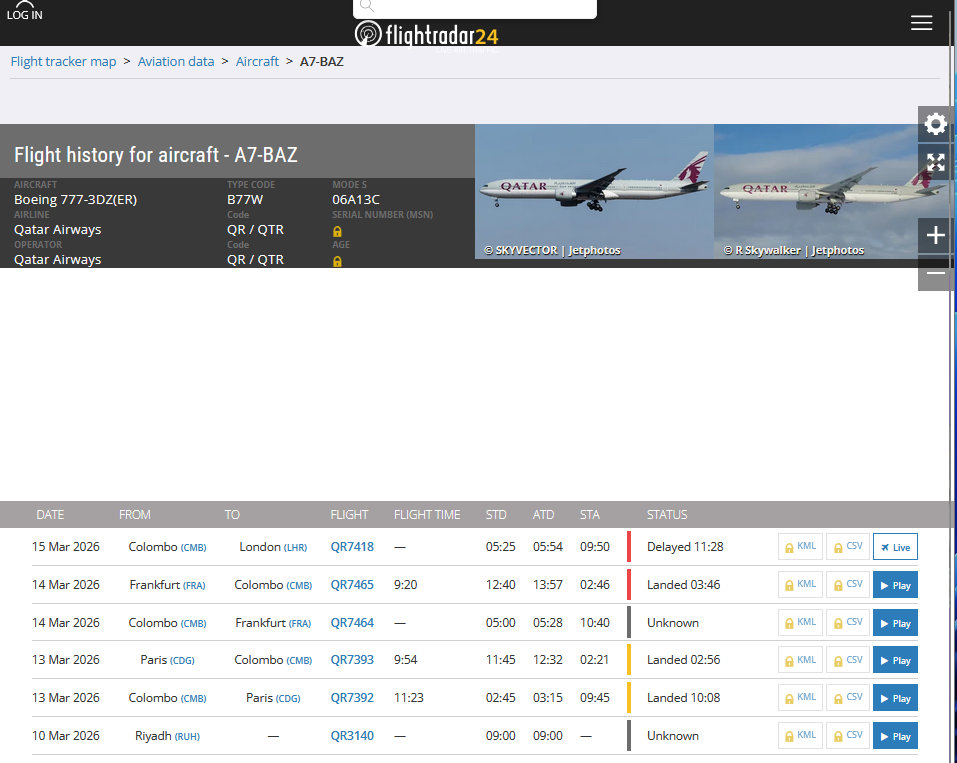The image size is (957, 763).
Task: Download KML for flight QR7464
Action: [x=800, y=623]
